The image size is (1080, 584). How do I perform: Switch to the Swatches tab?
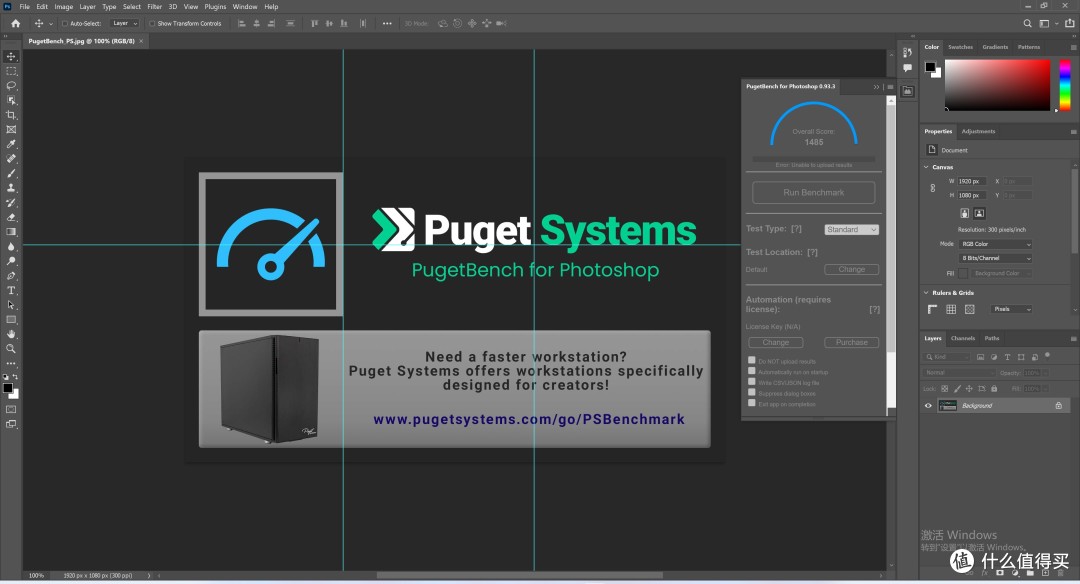tap(960, 47)
